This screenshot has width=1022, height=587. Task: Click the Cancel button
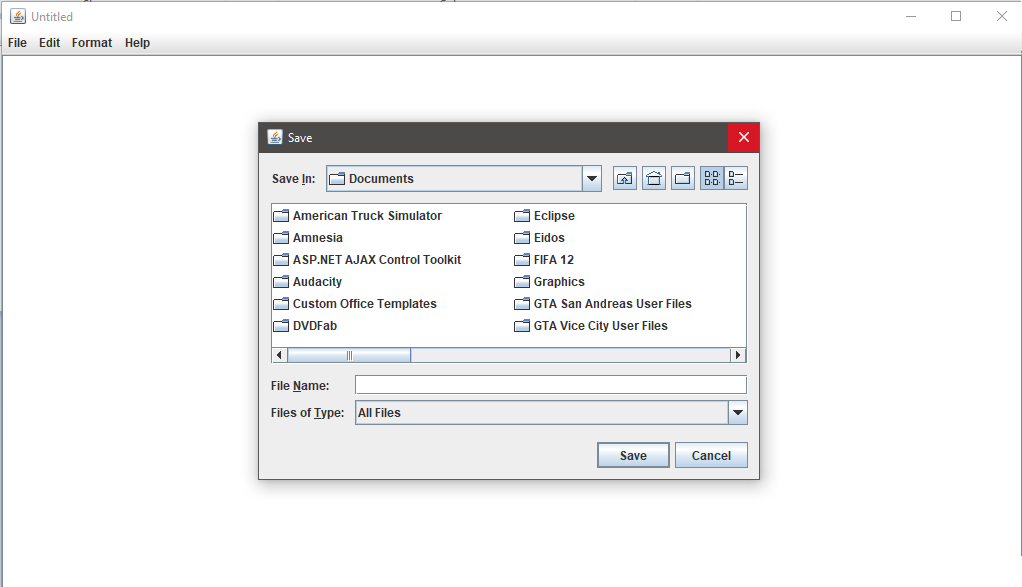[711, 455]
